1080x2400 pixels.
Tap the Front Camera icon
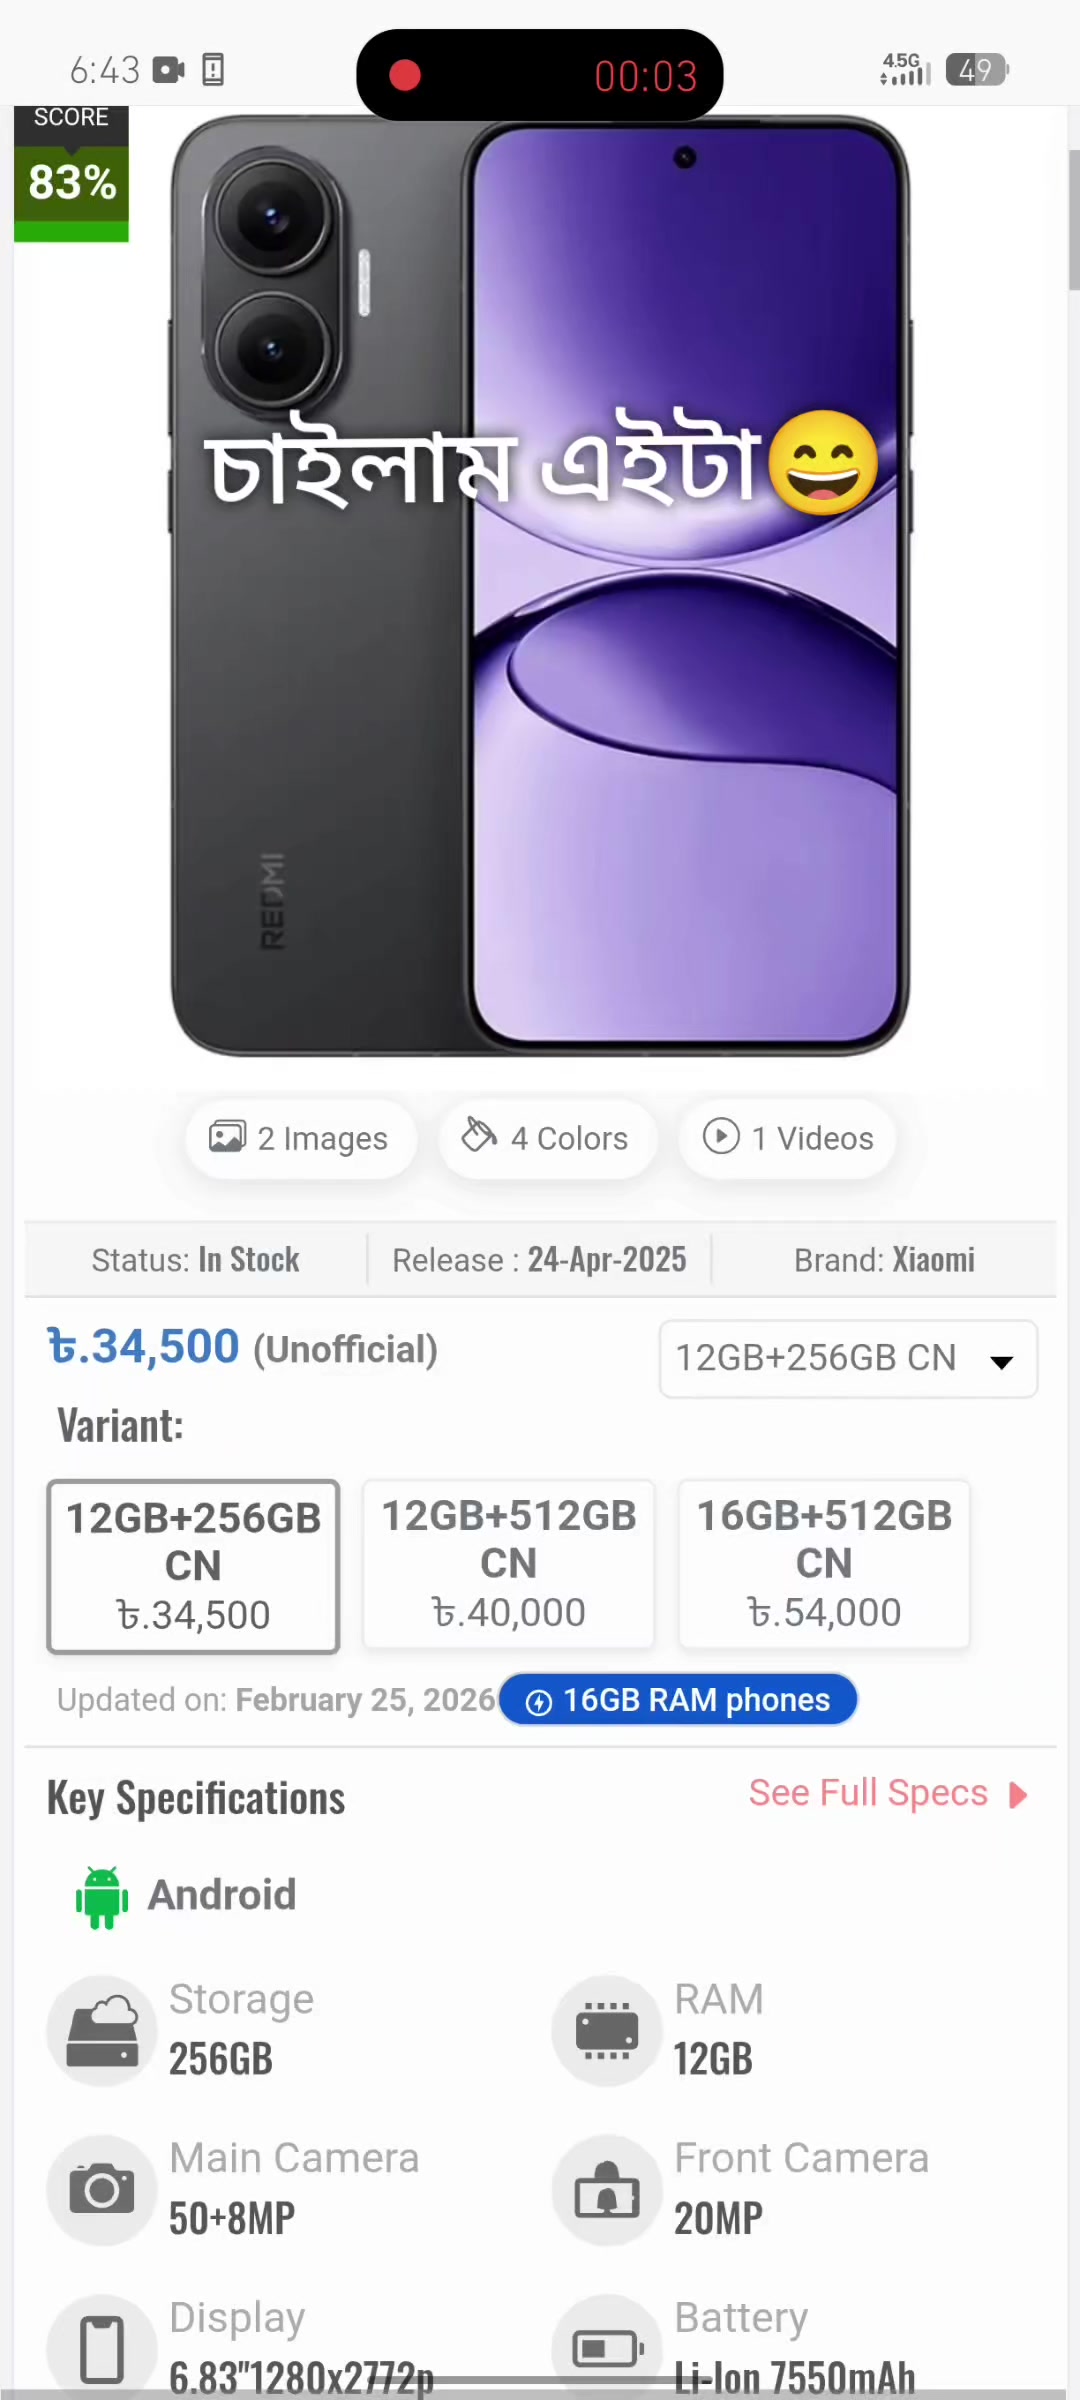[607, 2189]
